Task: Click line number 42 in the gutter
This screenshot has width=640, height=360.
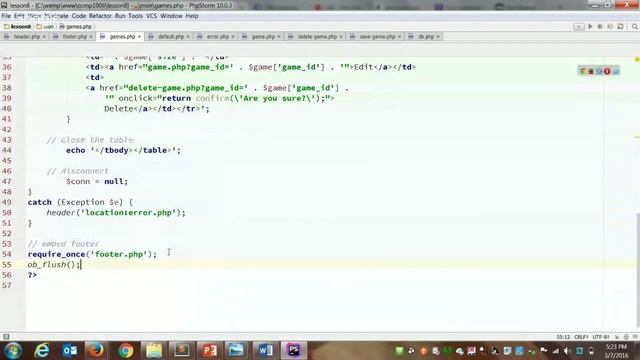Action: [7, 129]
